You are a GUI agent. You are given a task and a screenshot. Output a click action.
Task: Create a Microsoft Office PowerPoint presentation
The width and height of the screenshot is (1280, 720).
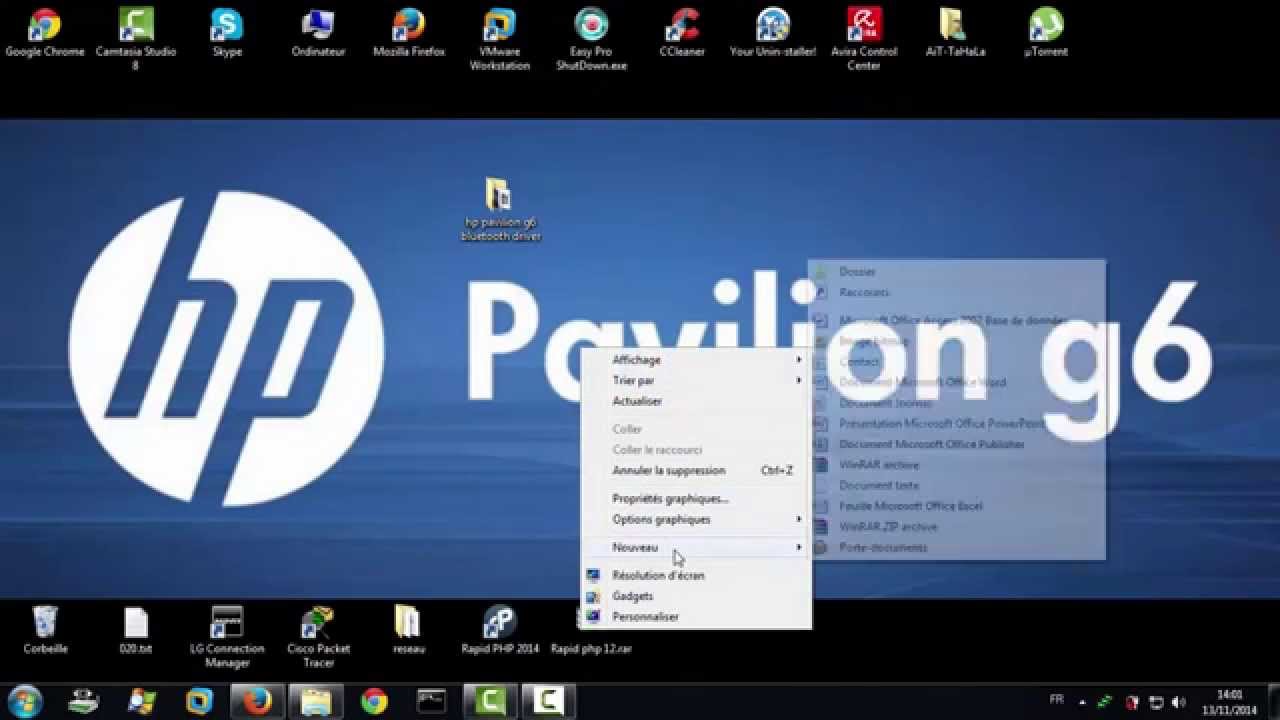pos(957,424)
